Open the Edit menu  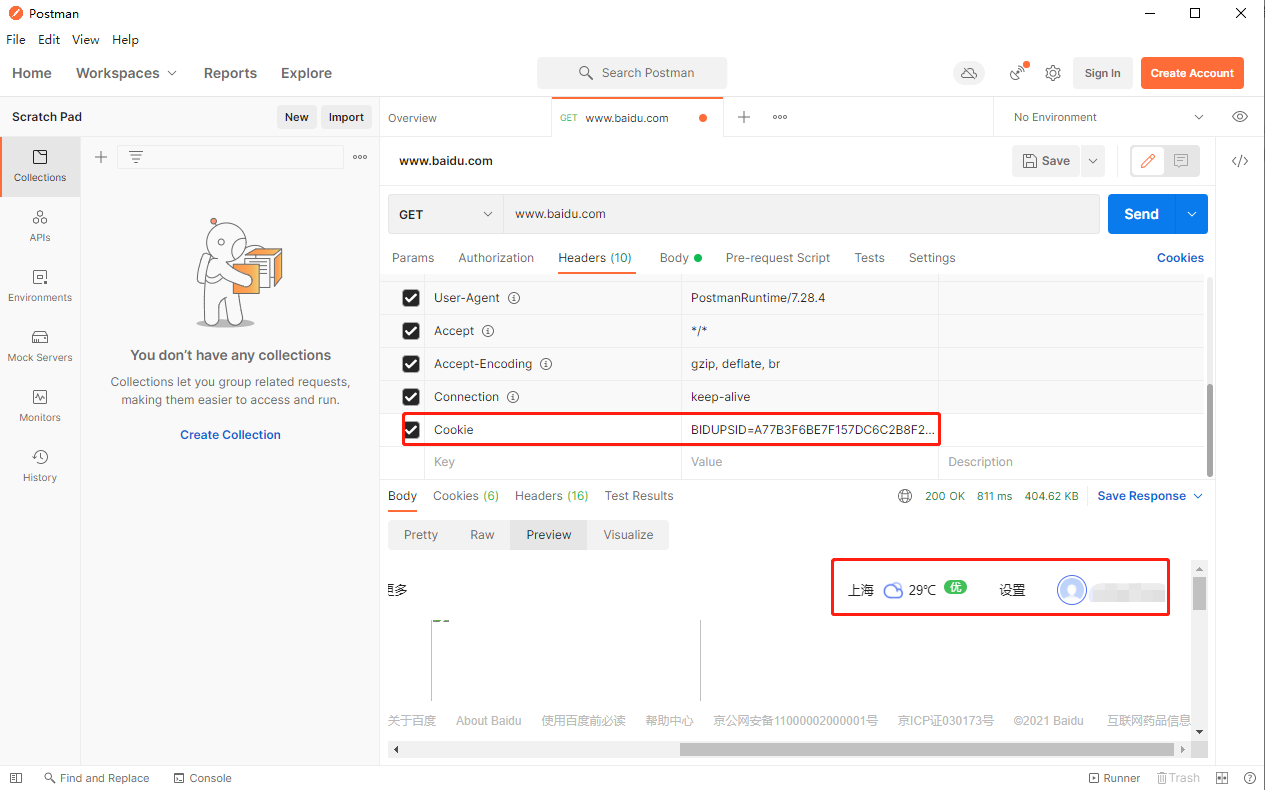49,40
